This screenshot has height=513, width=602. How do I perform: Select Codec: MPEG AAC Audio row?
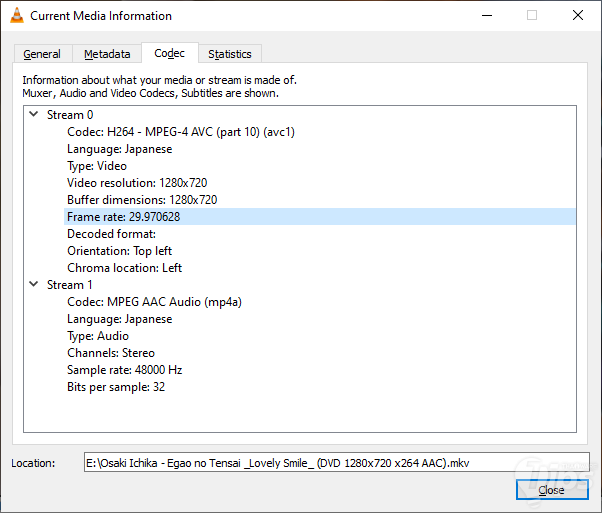tap(320, 302)
